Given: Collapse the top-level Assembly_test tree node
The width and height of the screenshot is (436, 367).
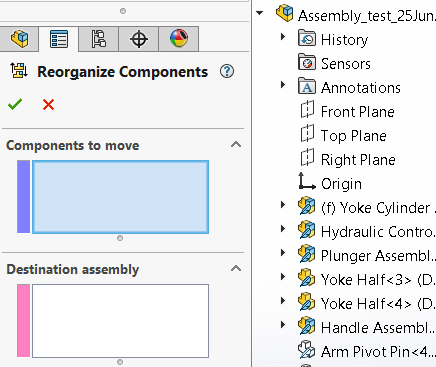Looking at the screenshot, I should point(260,13).
